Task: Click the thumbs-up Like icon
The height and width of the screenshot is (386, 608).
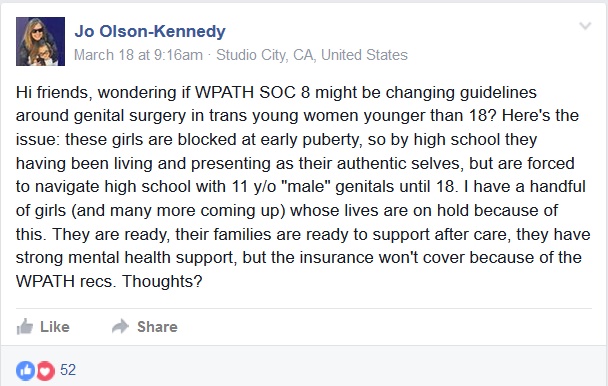Action: tap(25, 327)
